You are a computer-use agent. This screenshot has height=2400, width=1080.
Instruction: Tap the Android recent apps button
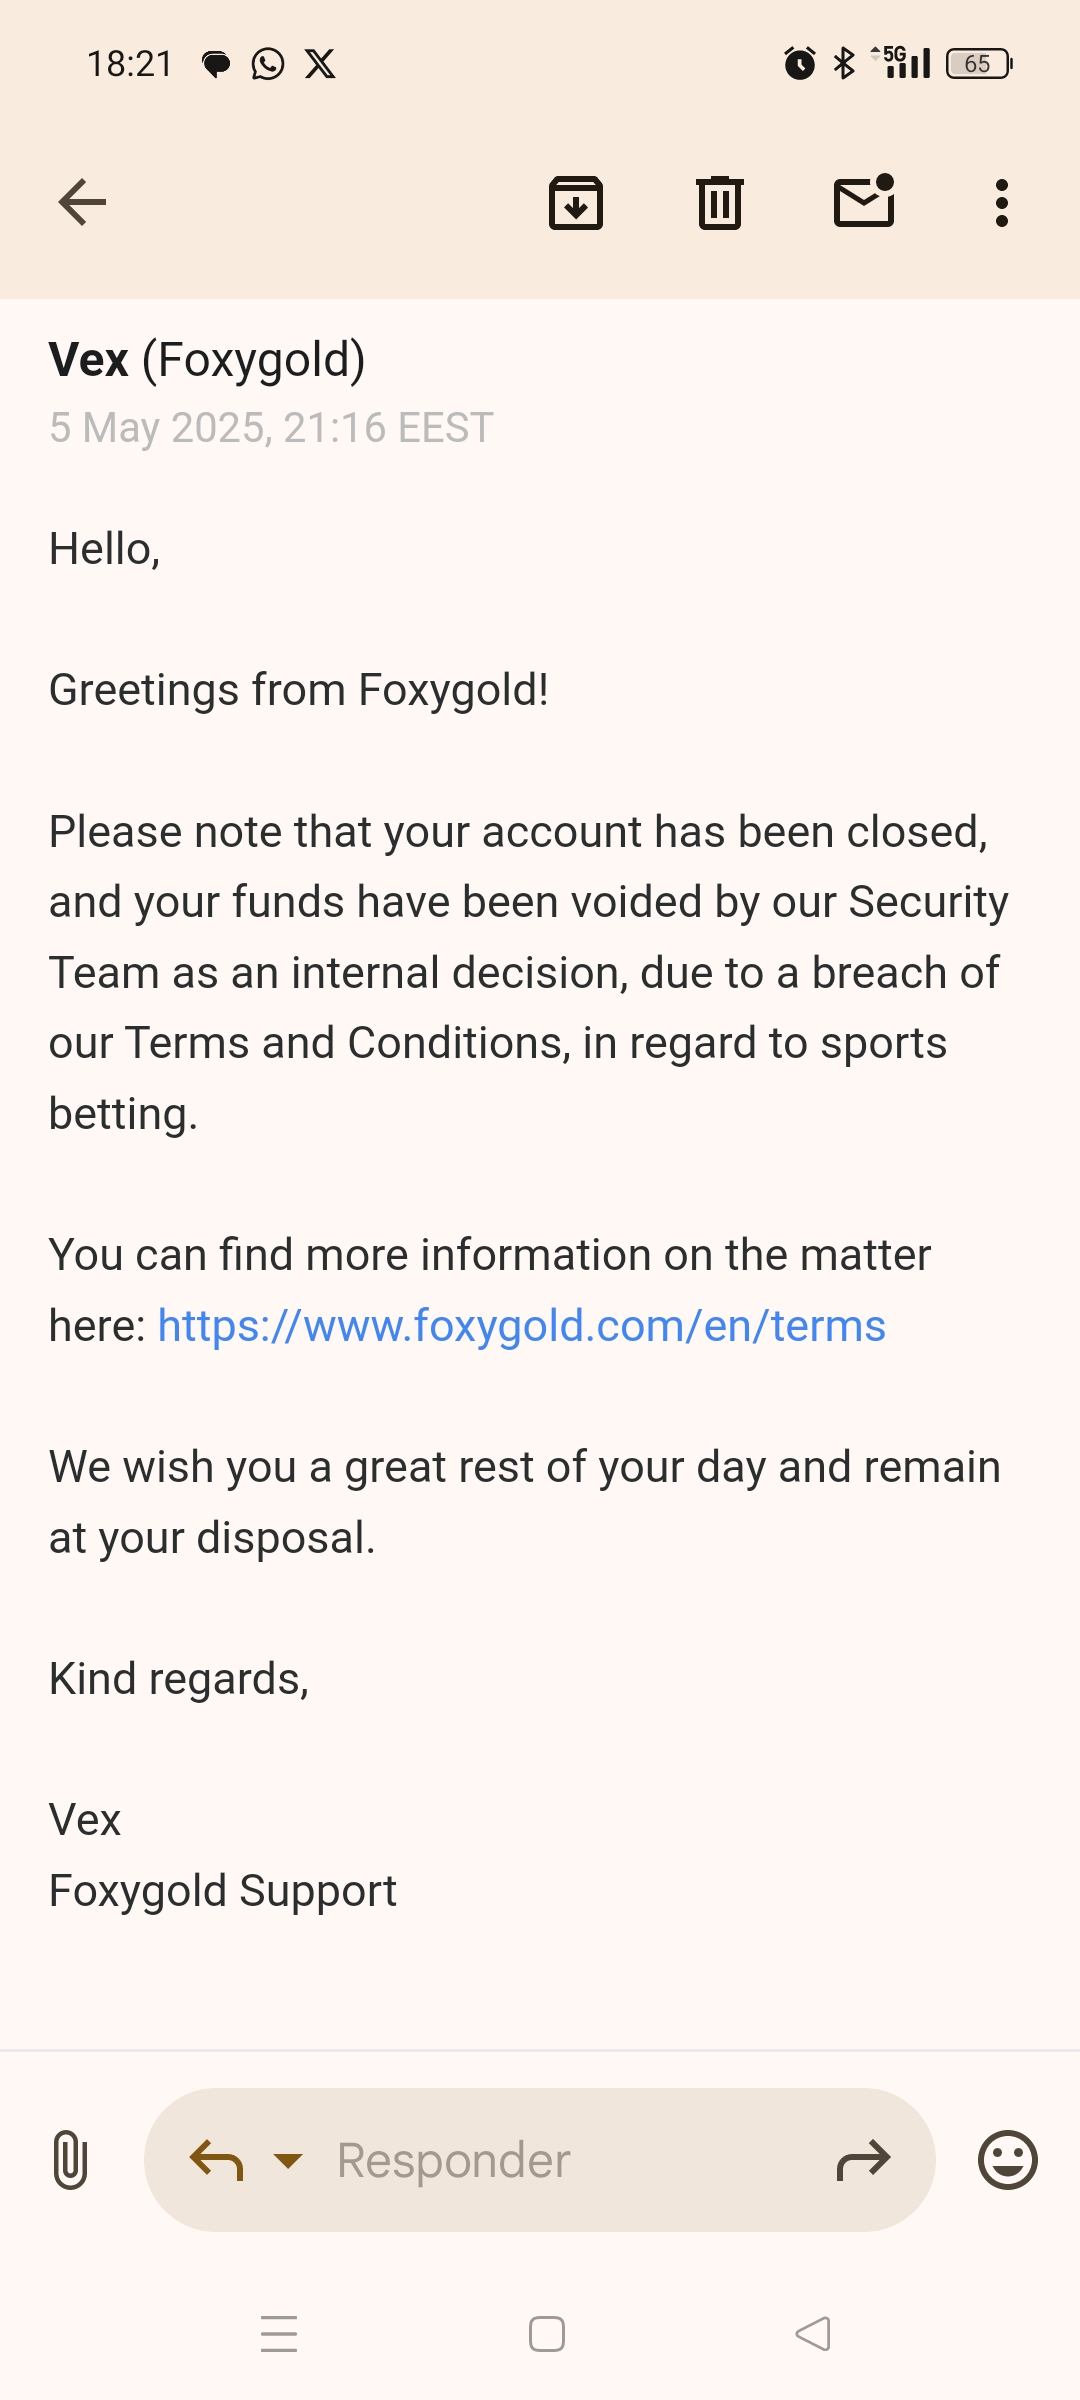coord(279,2334)
